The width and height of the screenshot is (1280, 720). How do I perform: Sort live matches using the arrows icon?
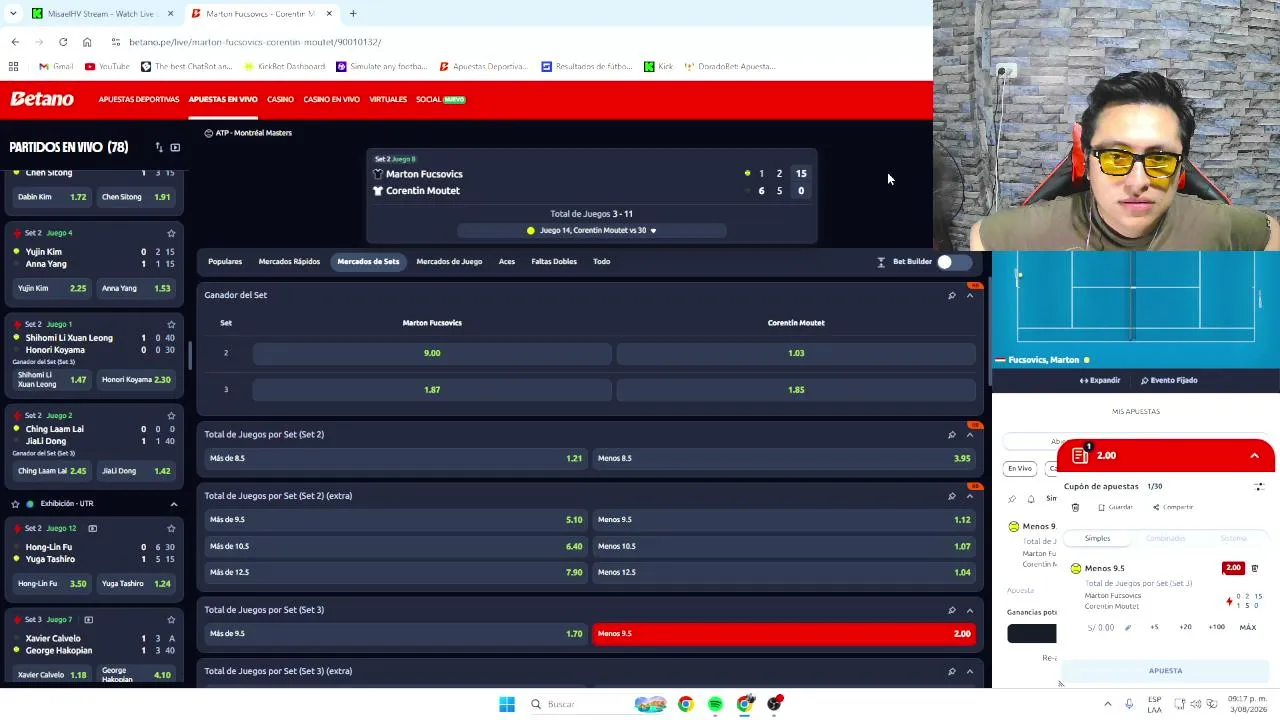click(159, 148)
